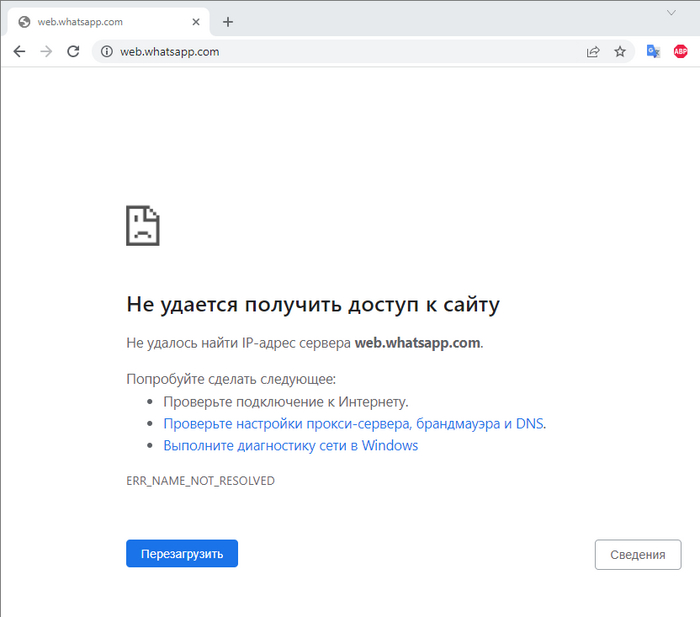700x617 pixels.
Task: Click text Попробуйте сделать следующее
Action: tap(231, 379)
